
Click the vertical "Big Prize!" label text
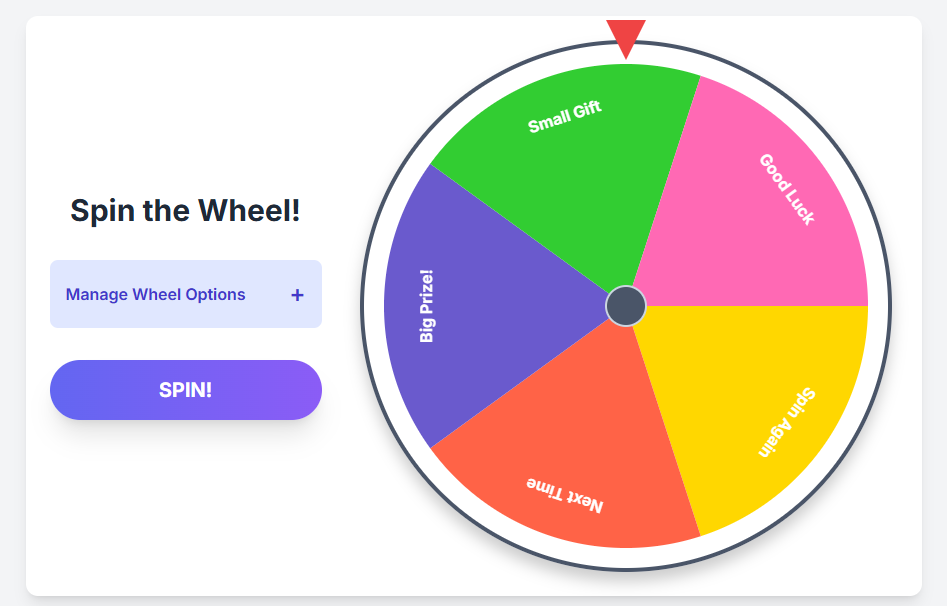pos(427,306)
